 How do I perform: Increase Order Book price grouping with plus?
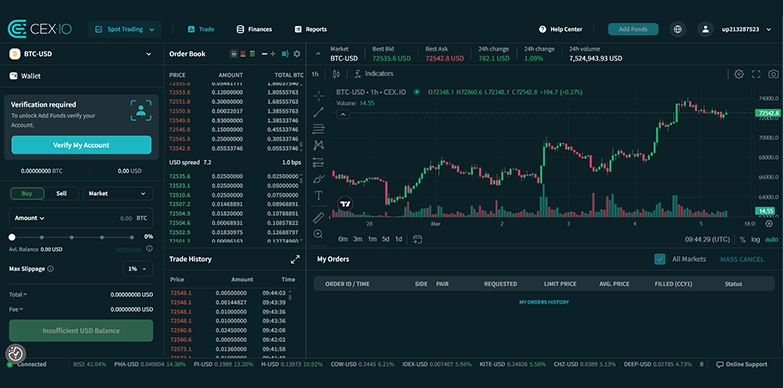tap(273, 54)
